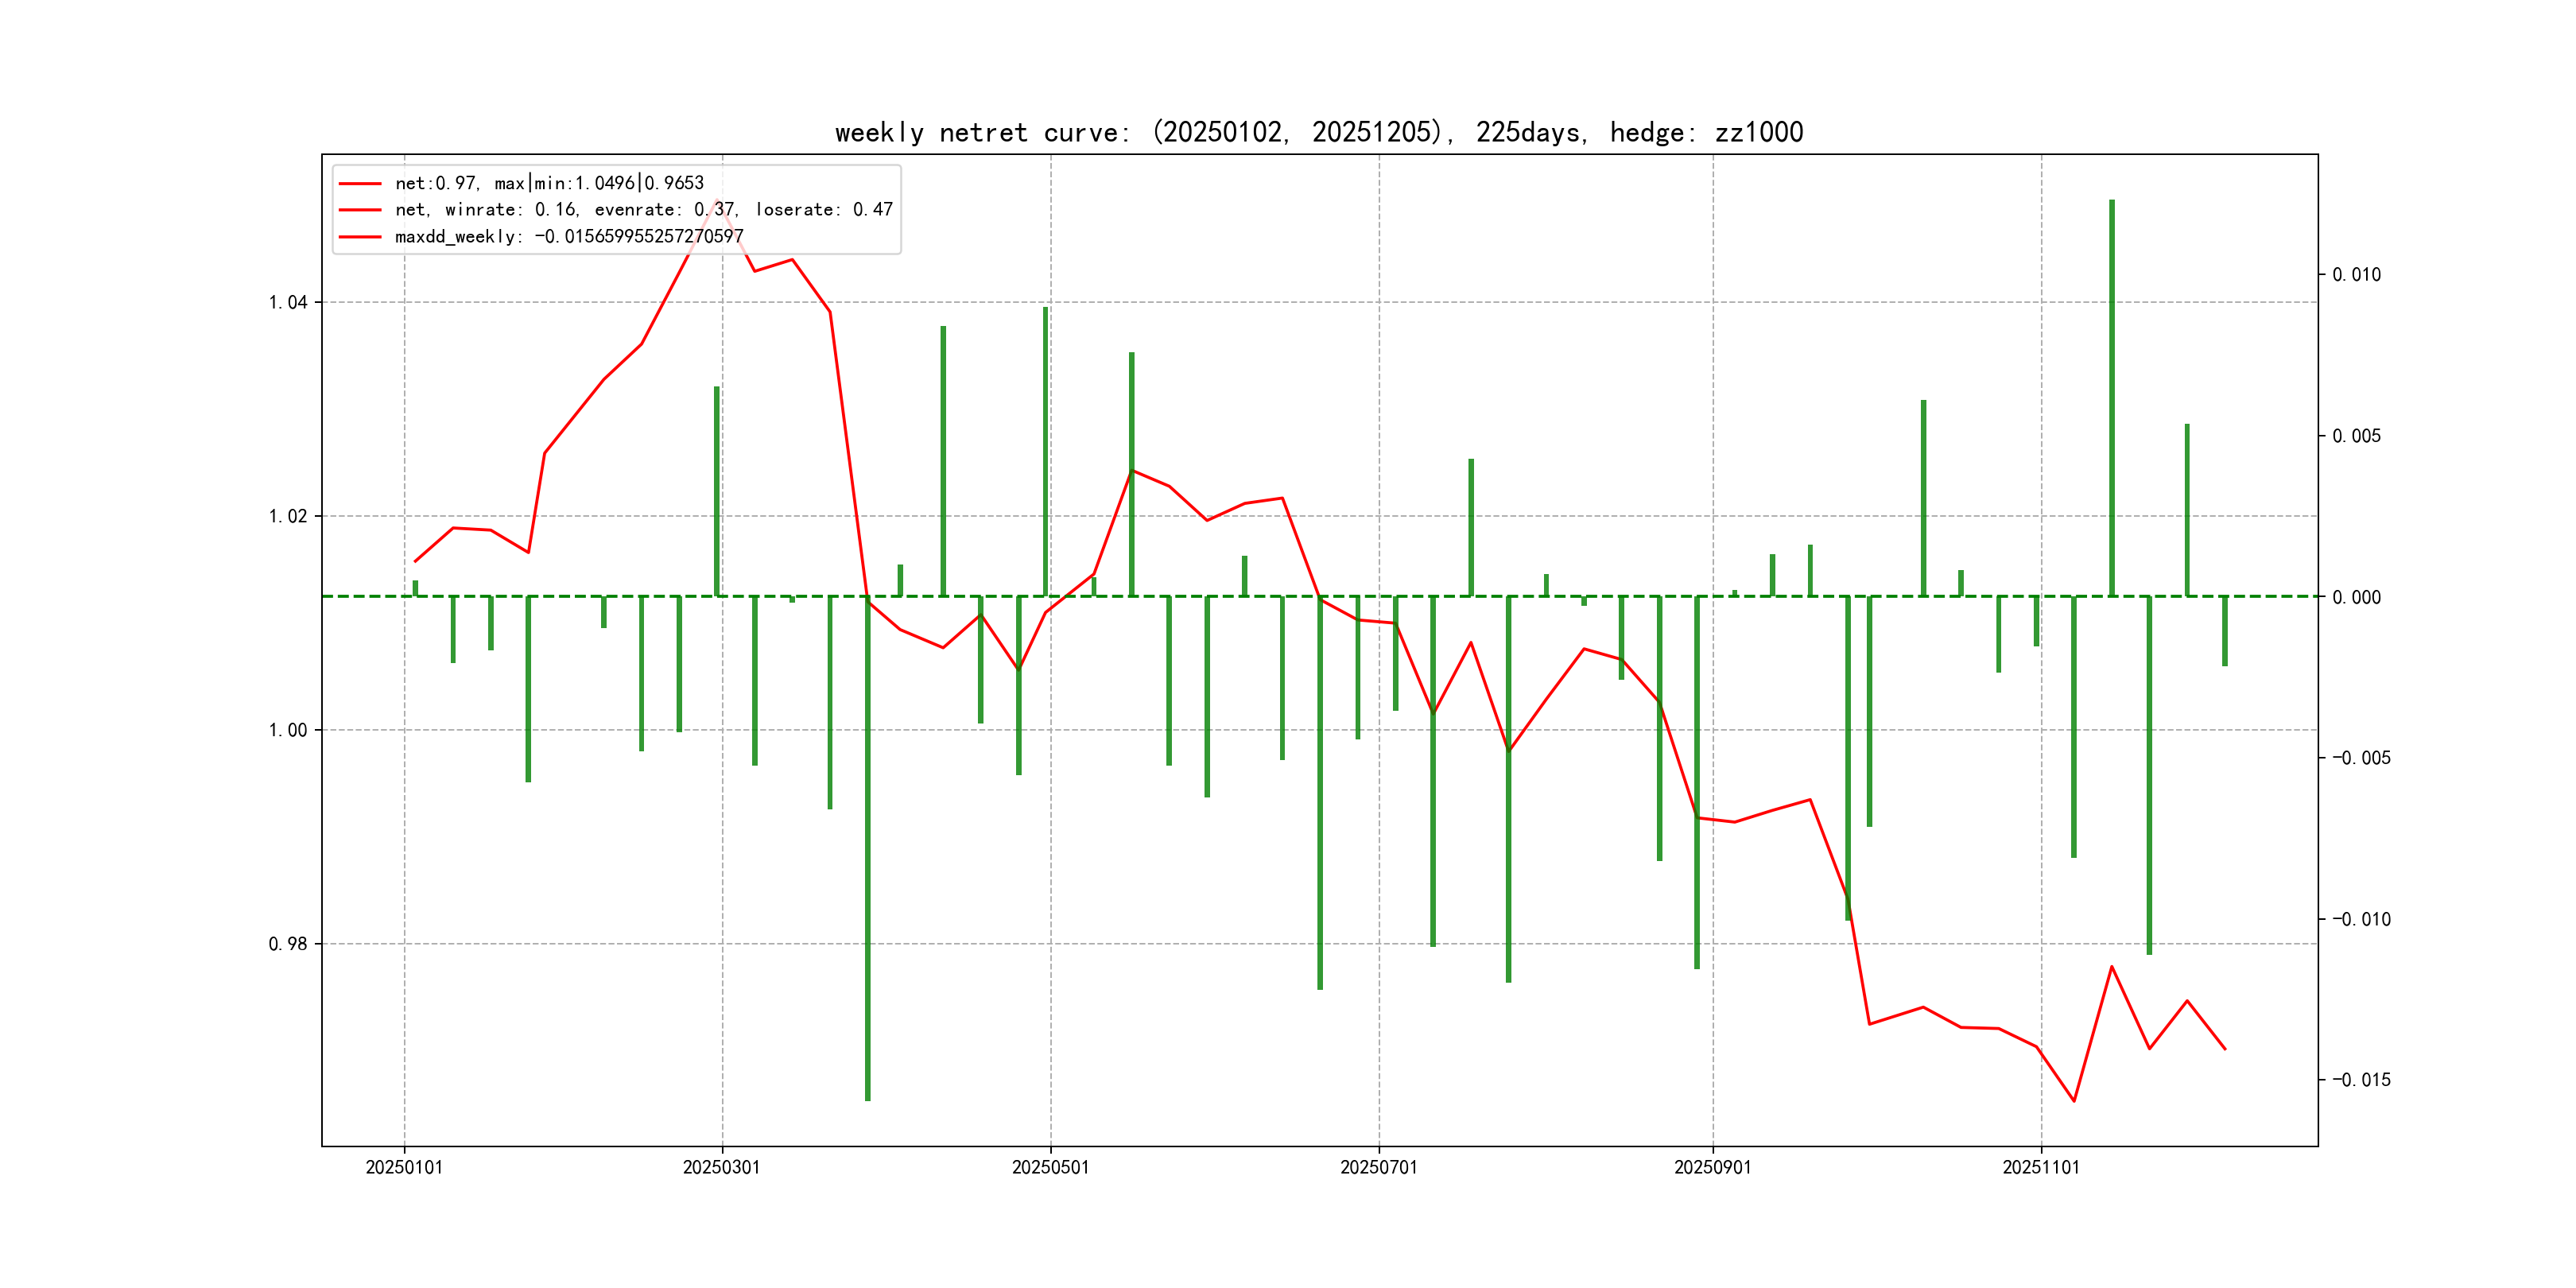The height and width of the screenshot is (1288, 2576).
Task: Click the x-axis date label 20250901
Action: 1712,1167
